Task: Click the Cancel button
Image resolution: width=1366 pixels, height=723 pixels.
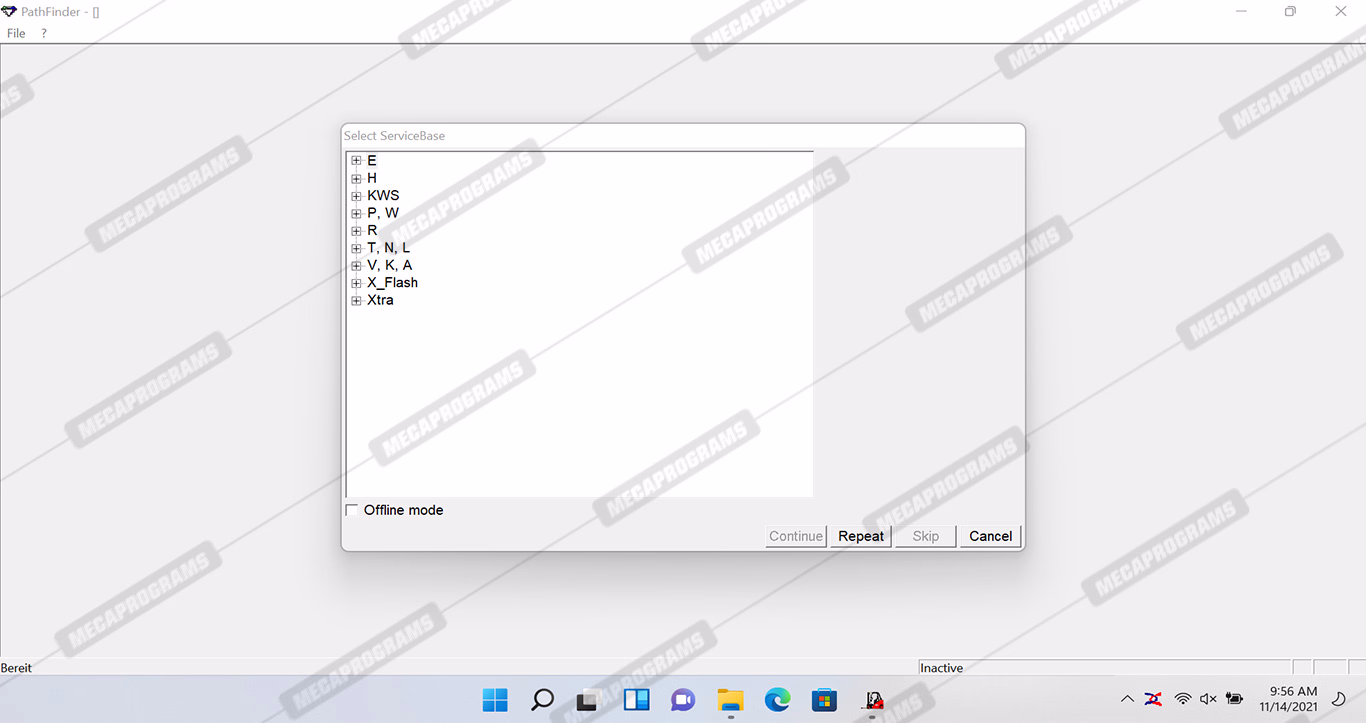Action: point(990,536)
